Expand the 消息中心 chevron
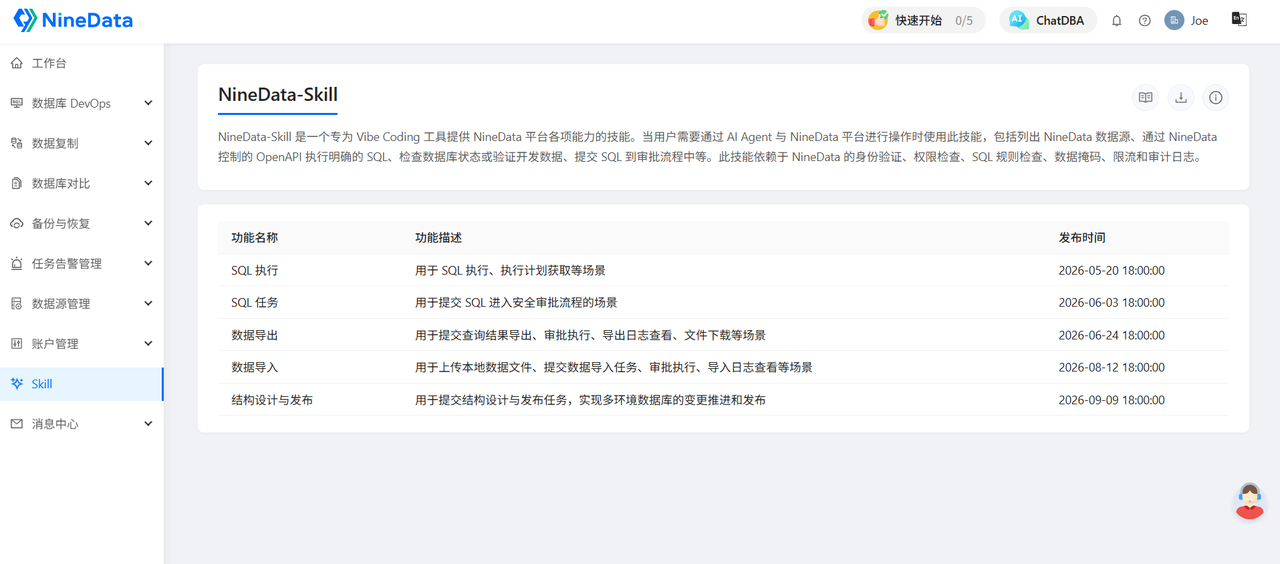The width and height of the screenshot is (1280, 564). click(x=148, y=424)
